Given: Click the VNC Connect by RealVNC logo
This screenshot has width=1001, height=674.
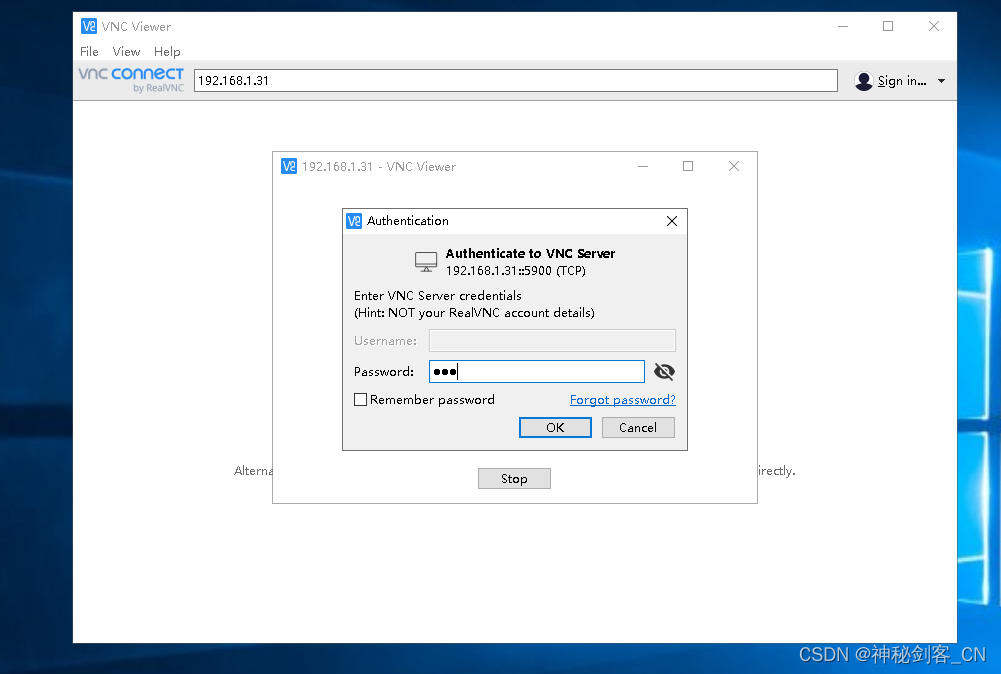Looking at the screenshot, I should pos(131,80).
